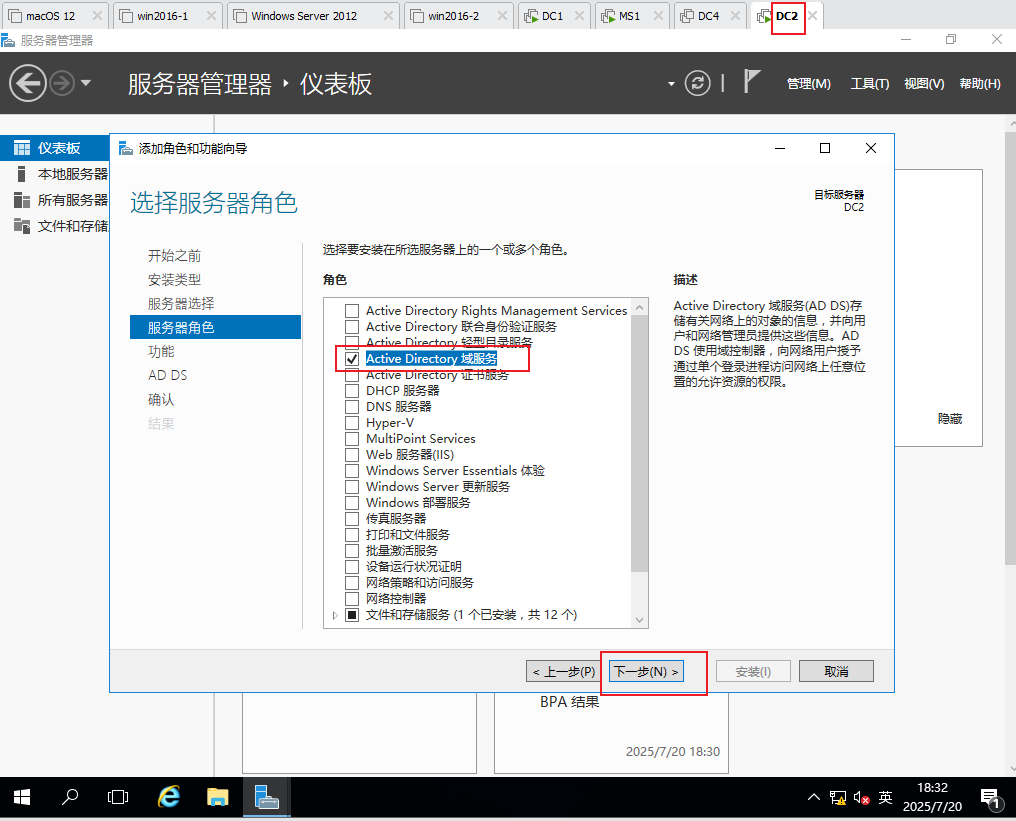
Task: Open Action Center notification icon
Action: (991, 798)
